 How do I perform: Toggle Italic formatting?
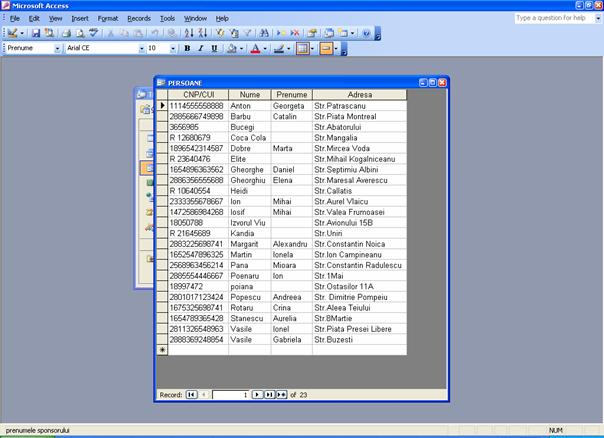point(200,48)
